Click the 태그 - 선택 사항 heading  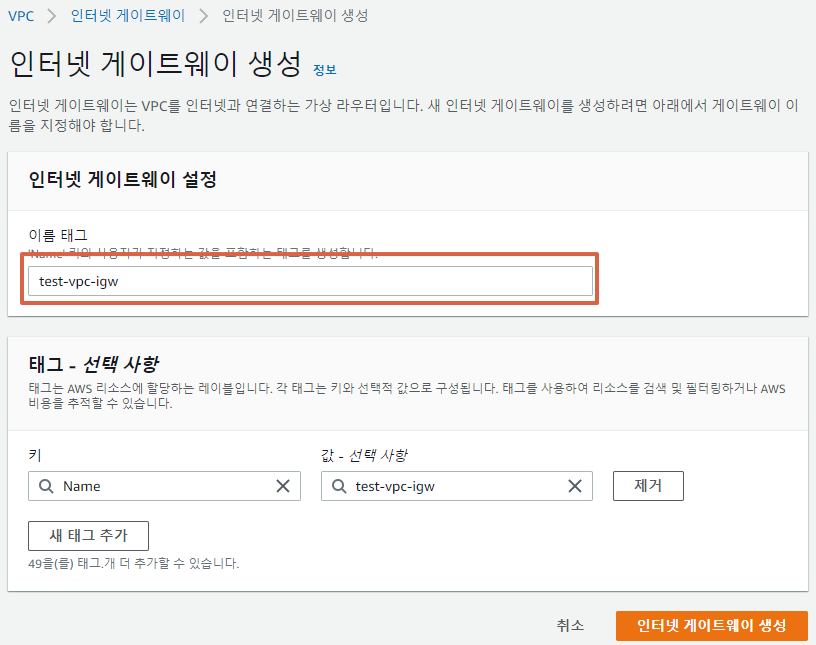[94, 364]
